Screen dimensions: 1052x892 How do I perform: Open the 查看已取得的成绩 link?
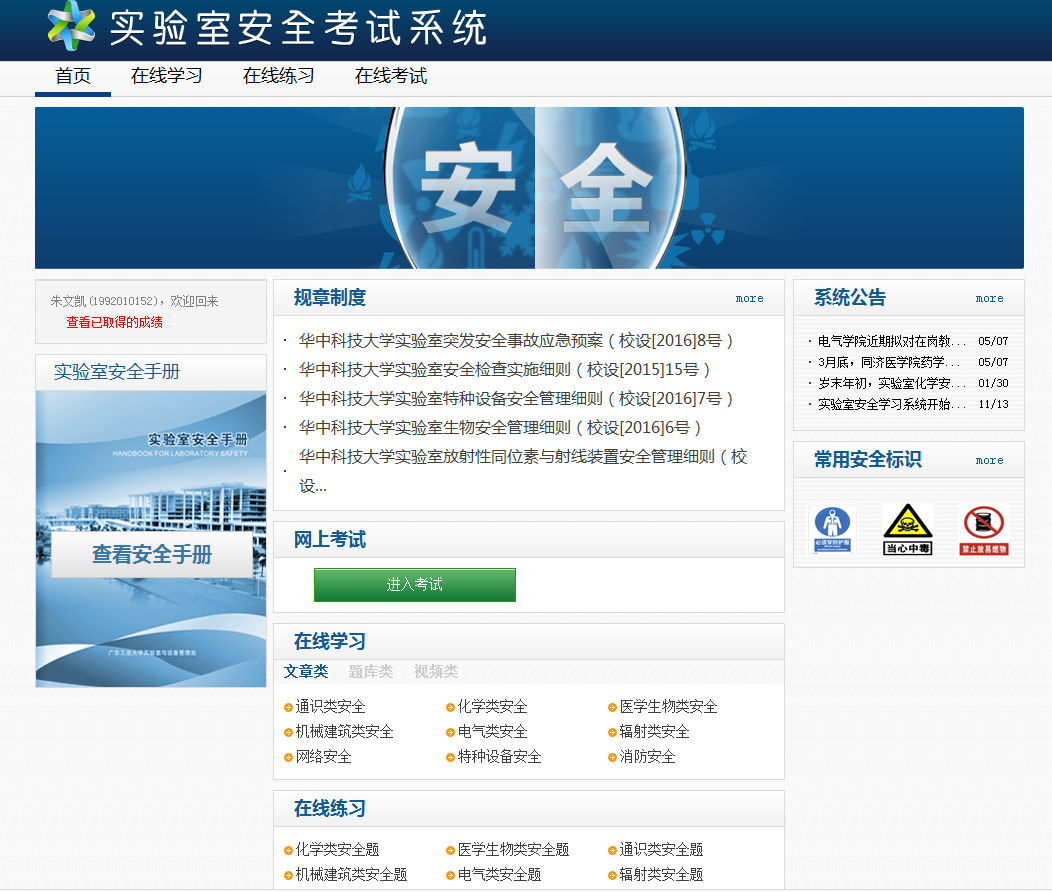pyautogui.click(x=114, y=322)
